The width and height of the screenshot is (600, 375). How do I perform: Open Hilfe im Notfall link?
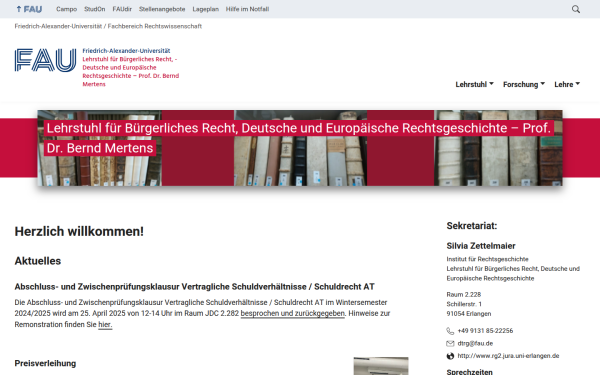247,9
